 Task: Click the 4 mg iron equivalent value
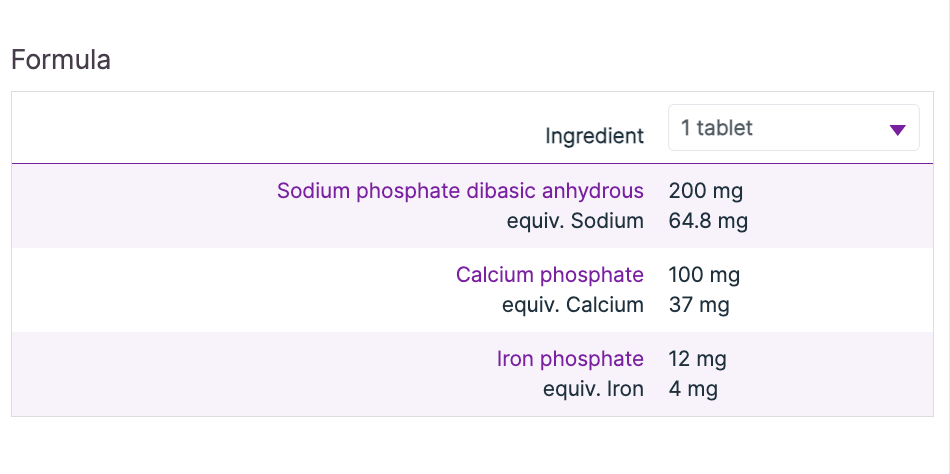[692, 389]
